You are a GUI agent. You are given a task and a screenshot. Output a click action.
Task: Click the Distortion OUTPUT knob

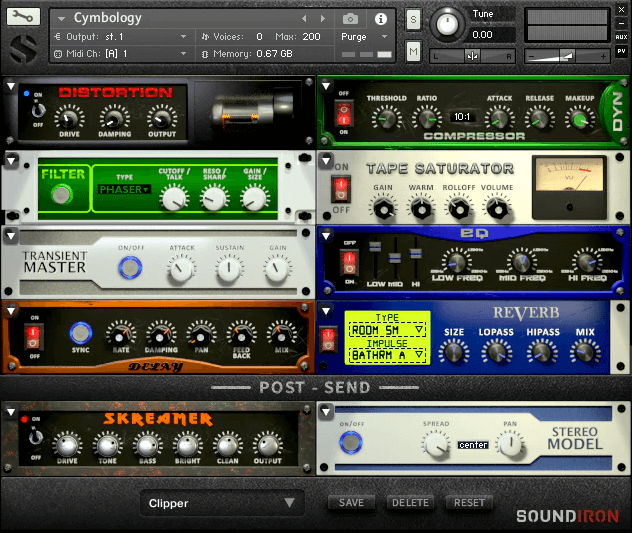click(x=162, y=119)
